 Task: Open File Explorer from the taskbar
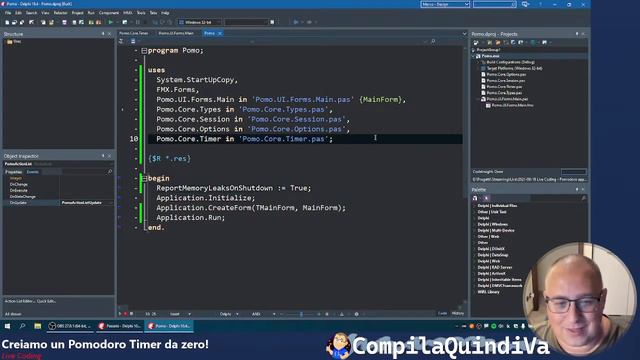tap(38, 326)
